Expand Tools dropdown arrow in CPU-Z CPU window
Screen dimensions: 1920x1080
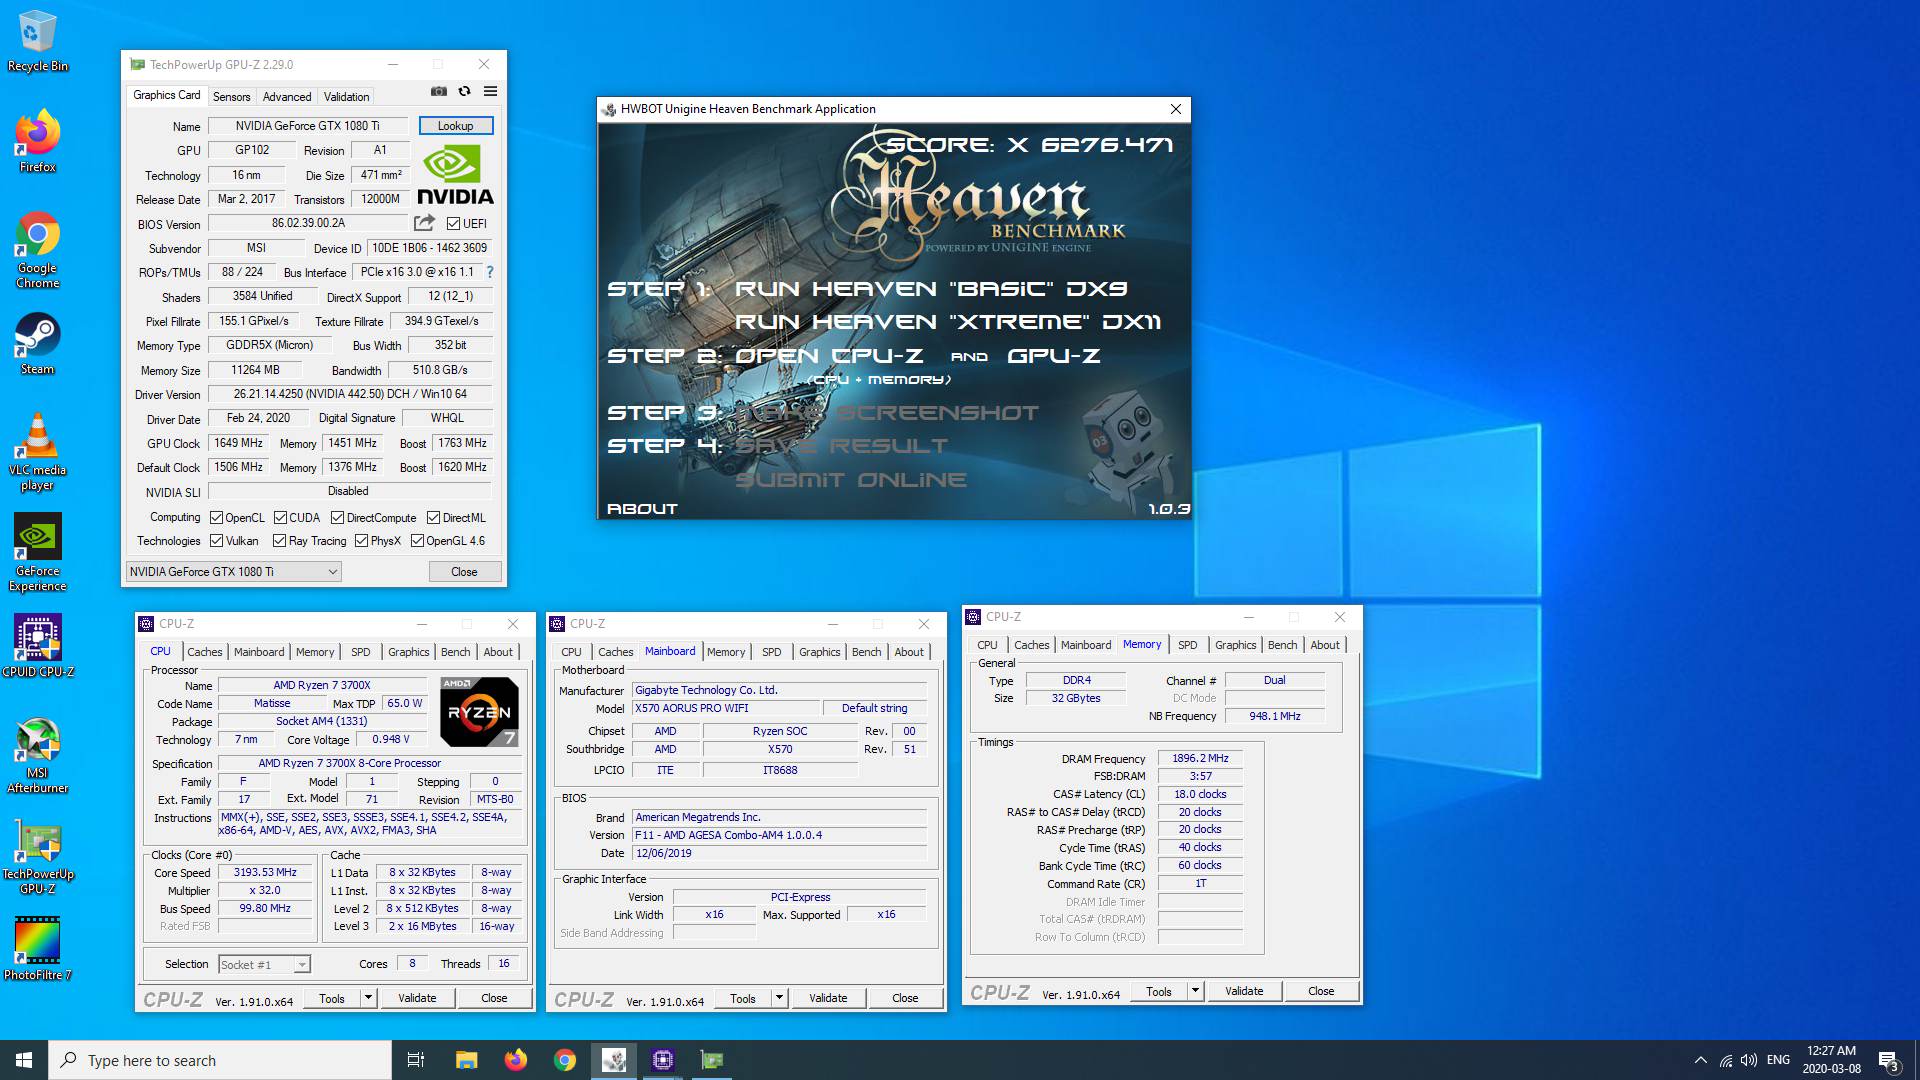click(x=368, y=998)
